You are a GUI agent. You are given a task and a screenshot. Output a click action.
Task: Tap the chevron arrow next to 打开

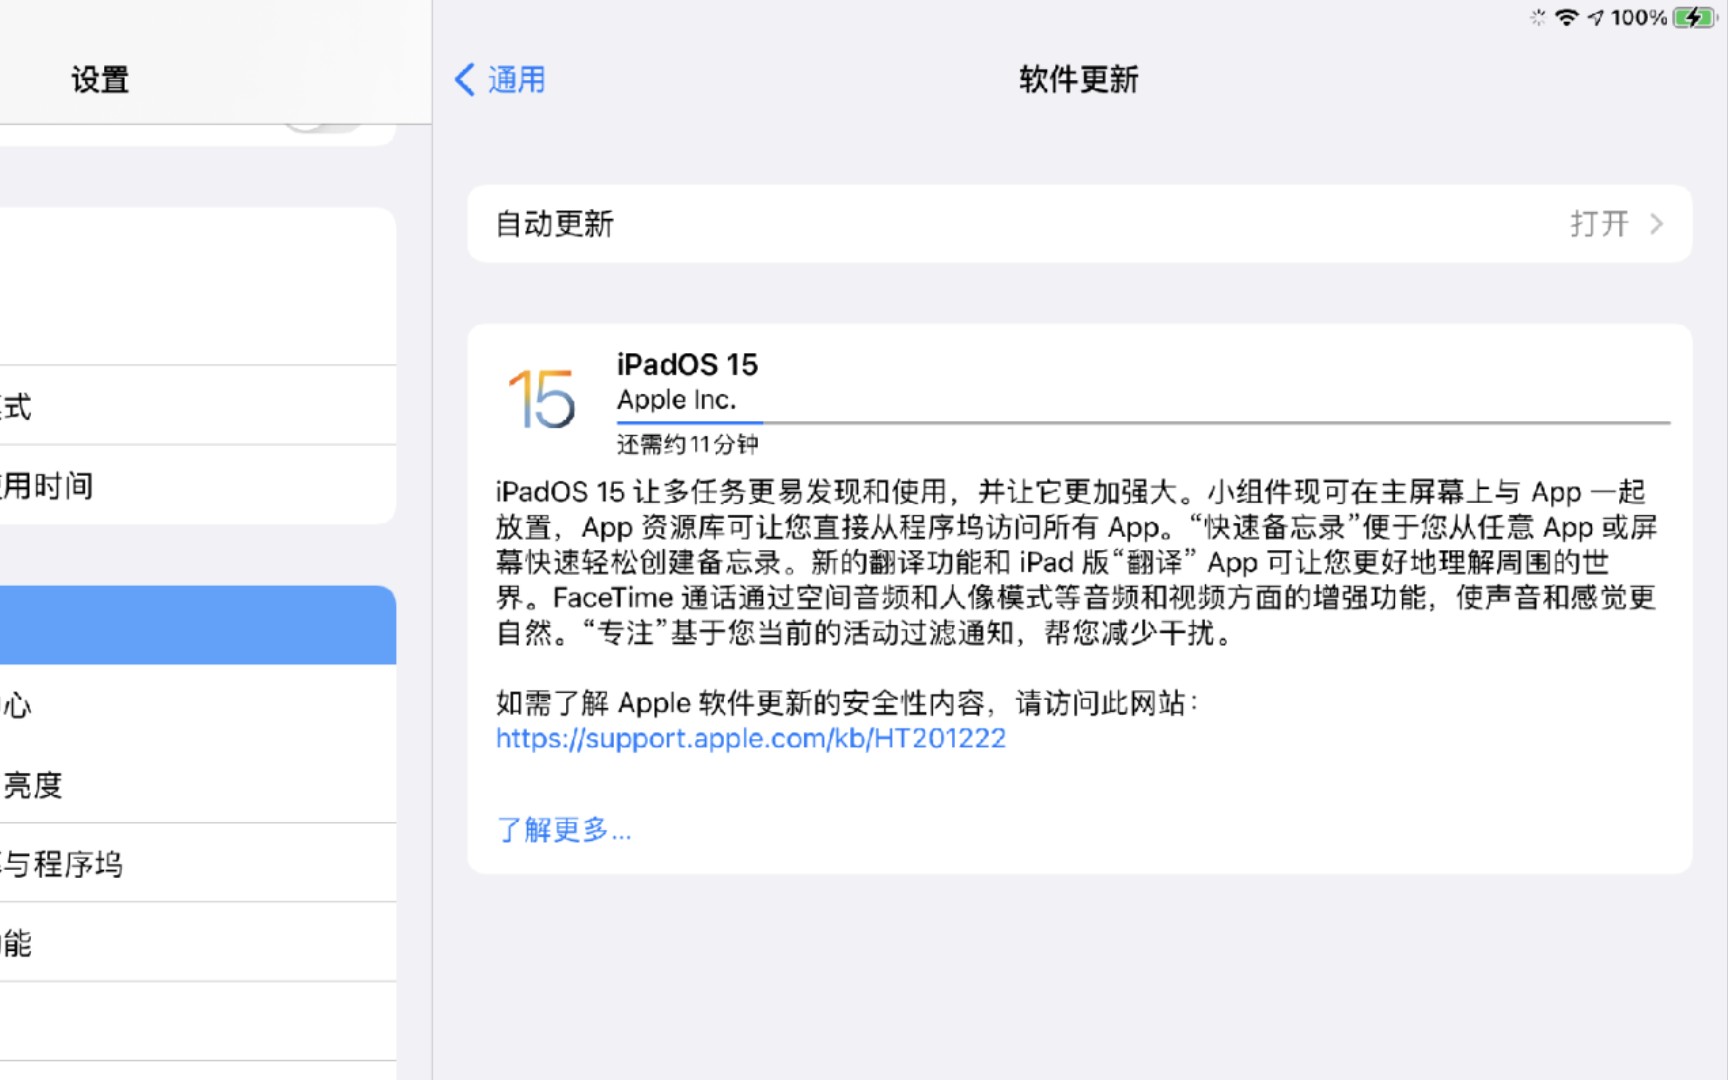(1656, 223)
